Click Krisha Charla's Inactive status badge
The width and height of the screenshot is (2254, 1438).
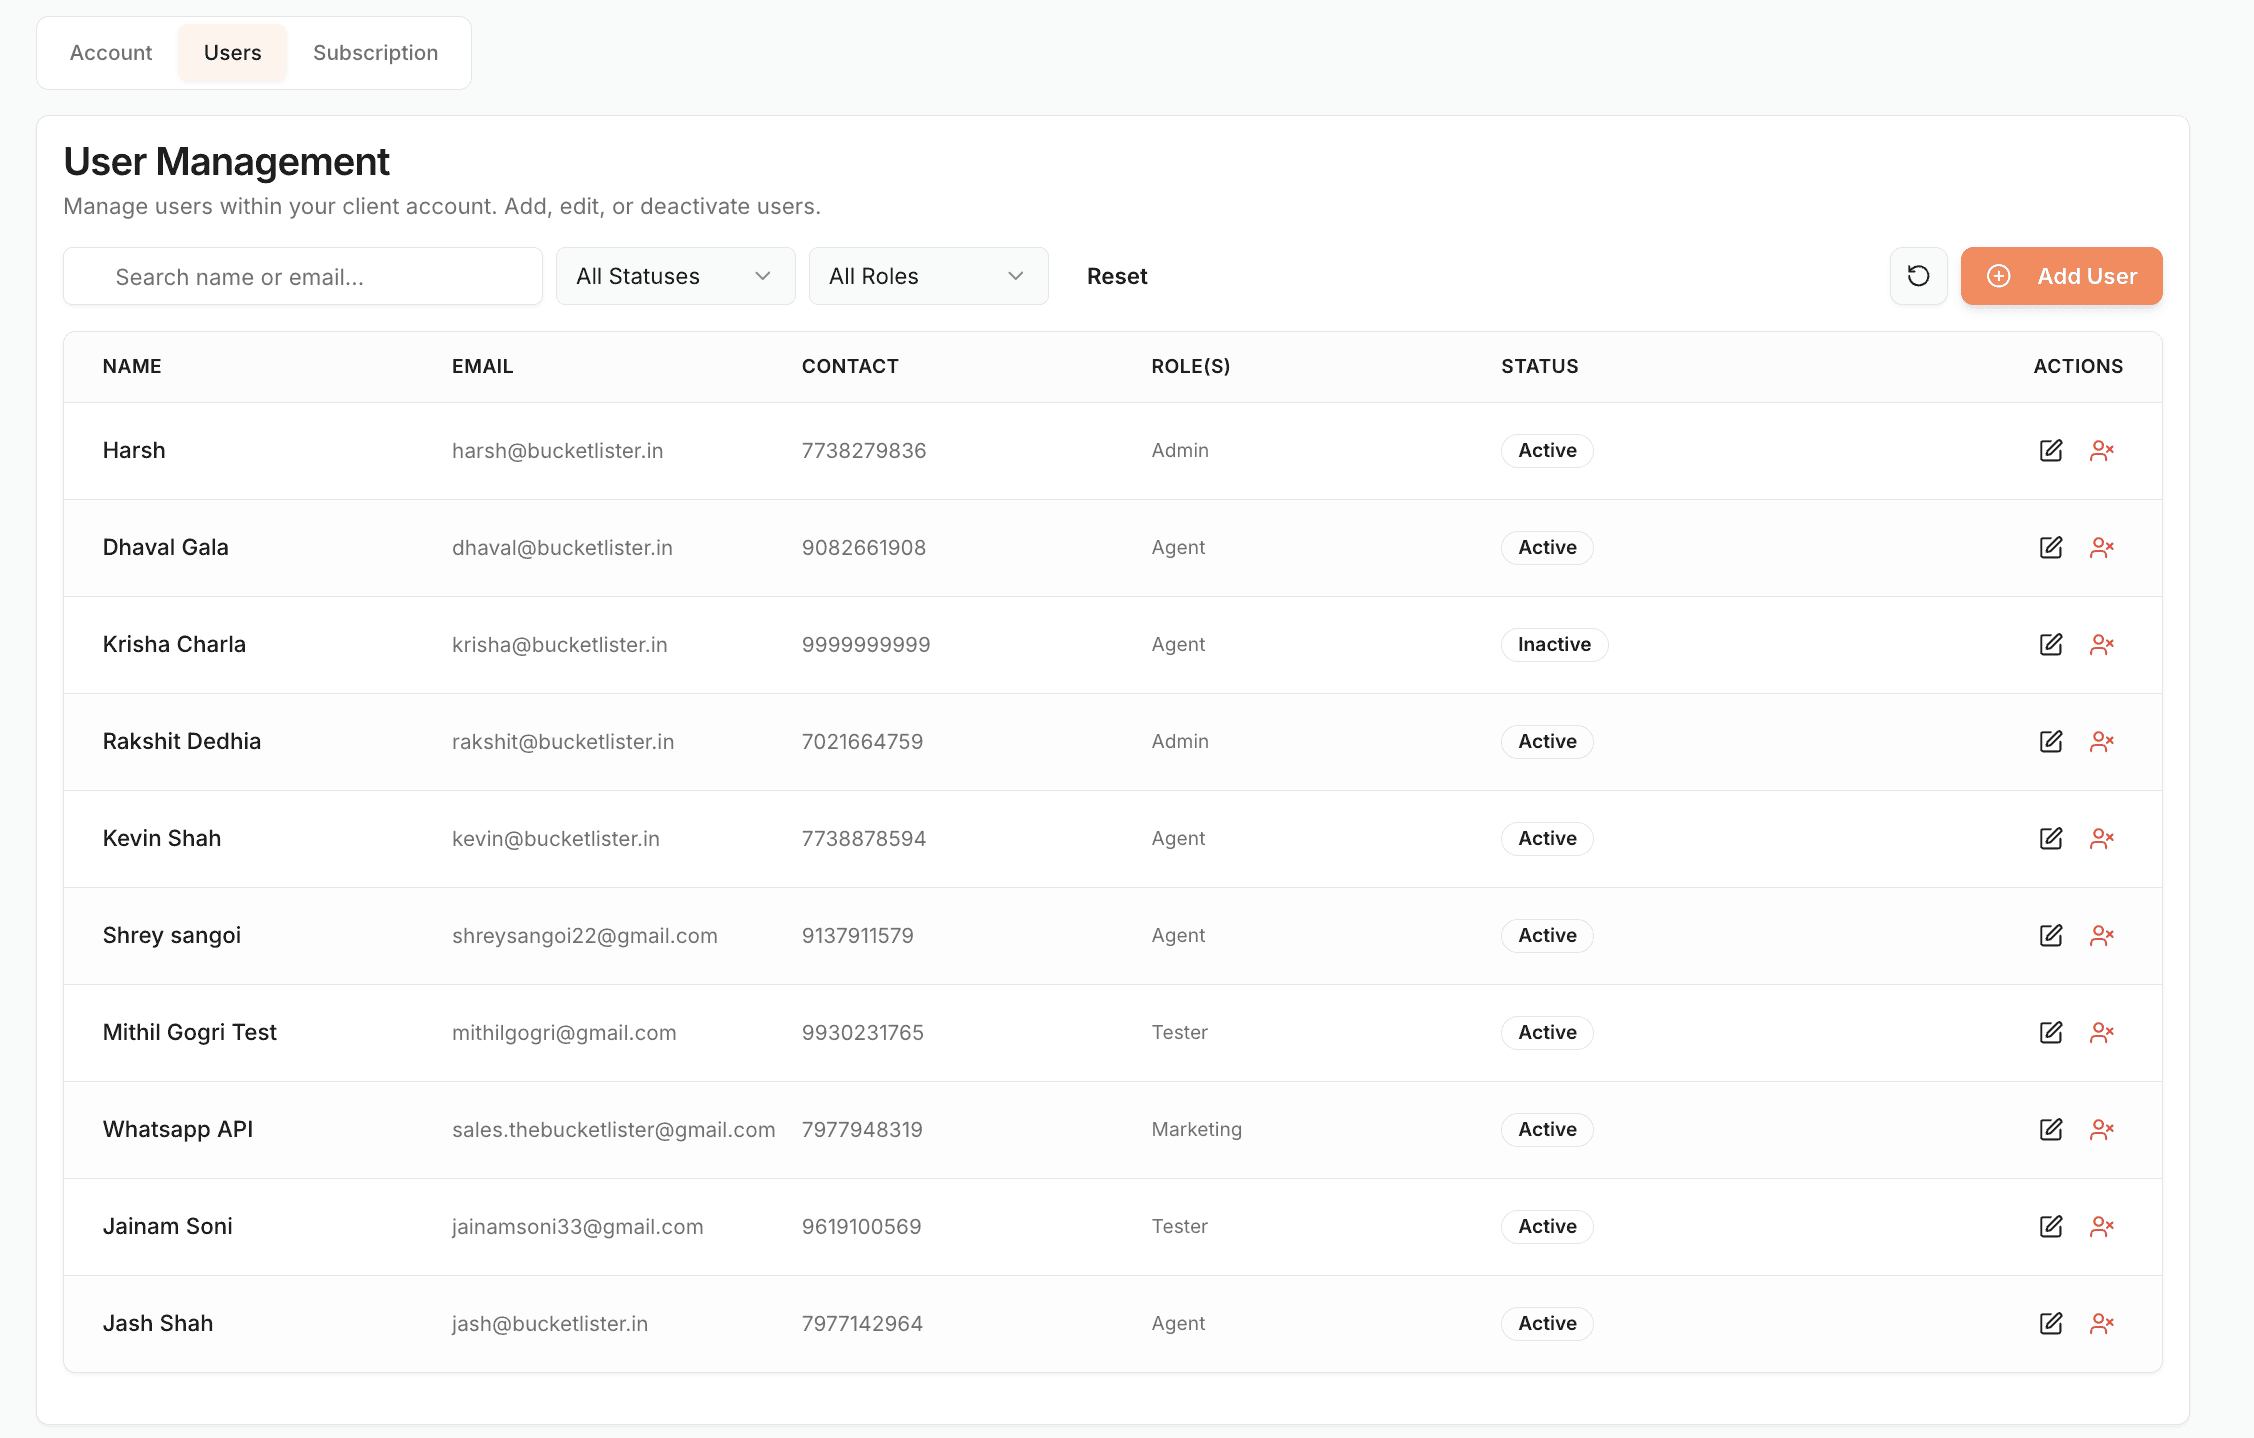point(1553,644)
